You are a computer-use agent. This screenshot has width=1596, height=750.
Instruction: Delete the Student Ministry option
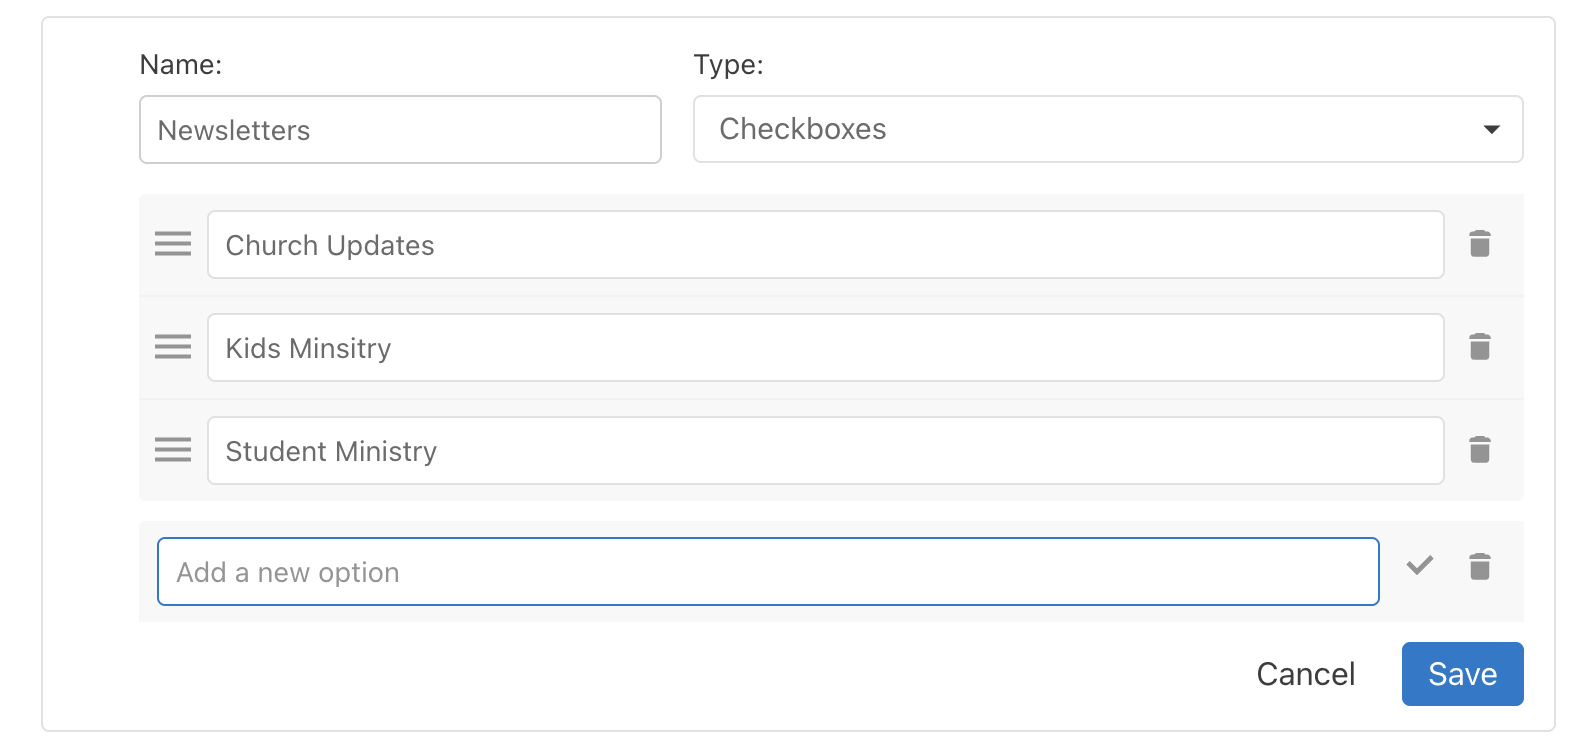[1480, 450]
